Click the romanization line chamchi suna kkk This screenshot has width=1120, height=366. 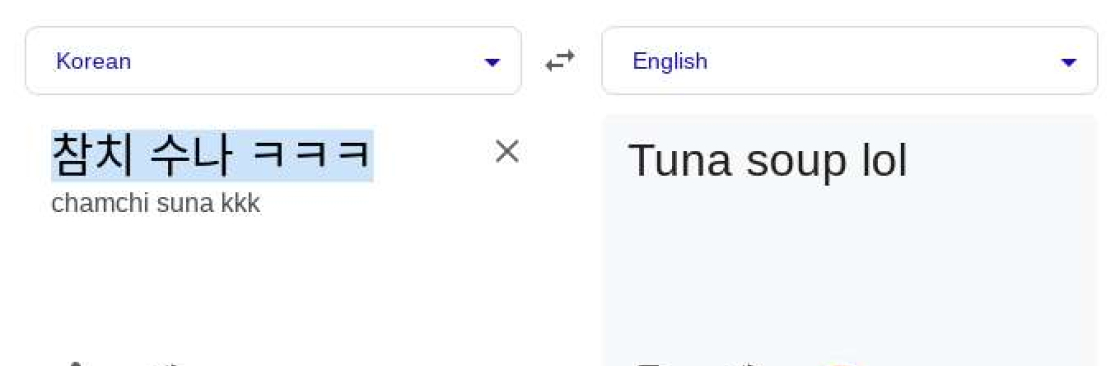pos(156,204)
